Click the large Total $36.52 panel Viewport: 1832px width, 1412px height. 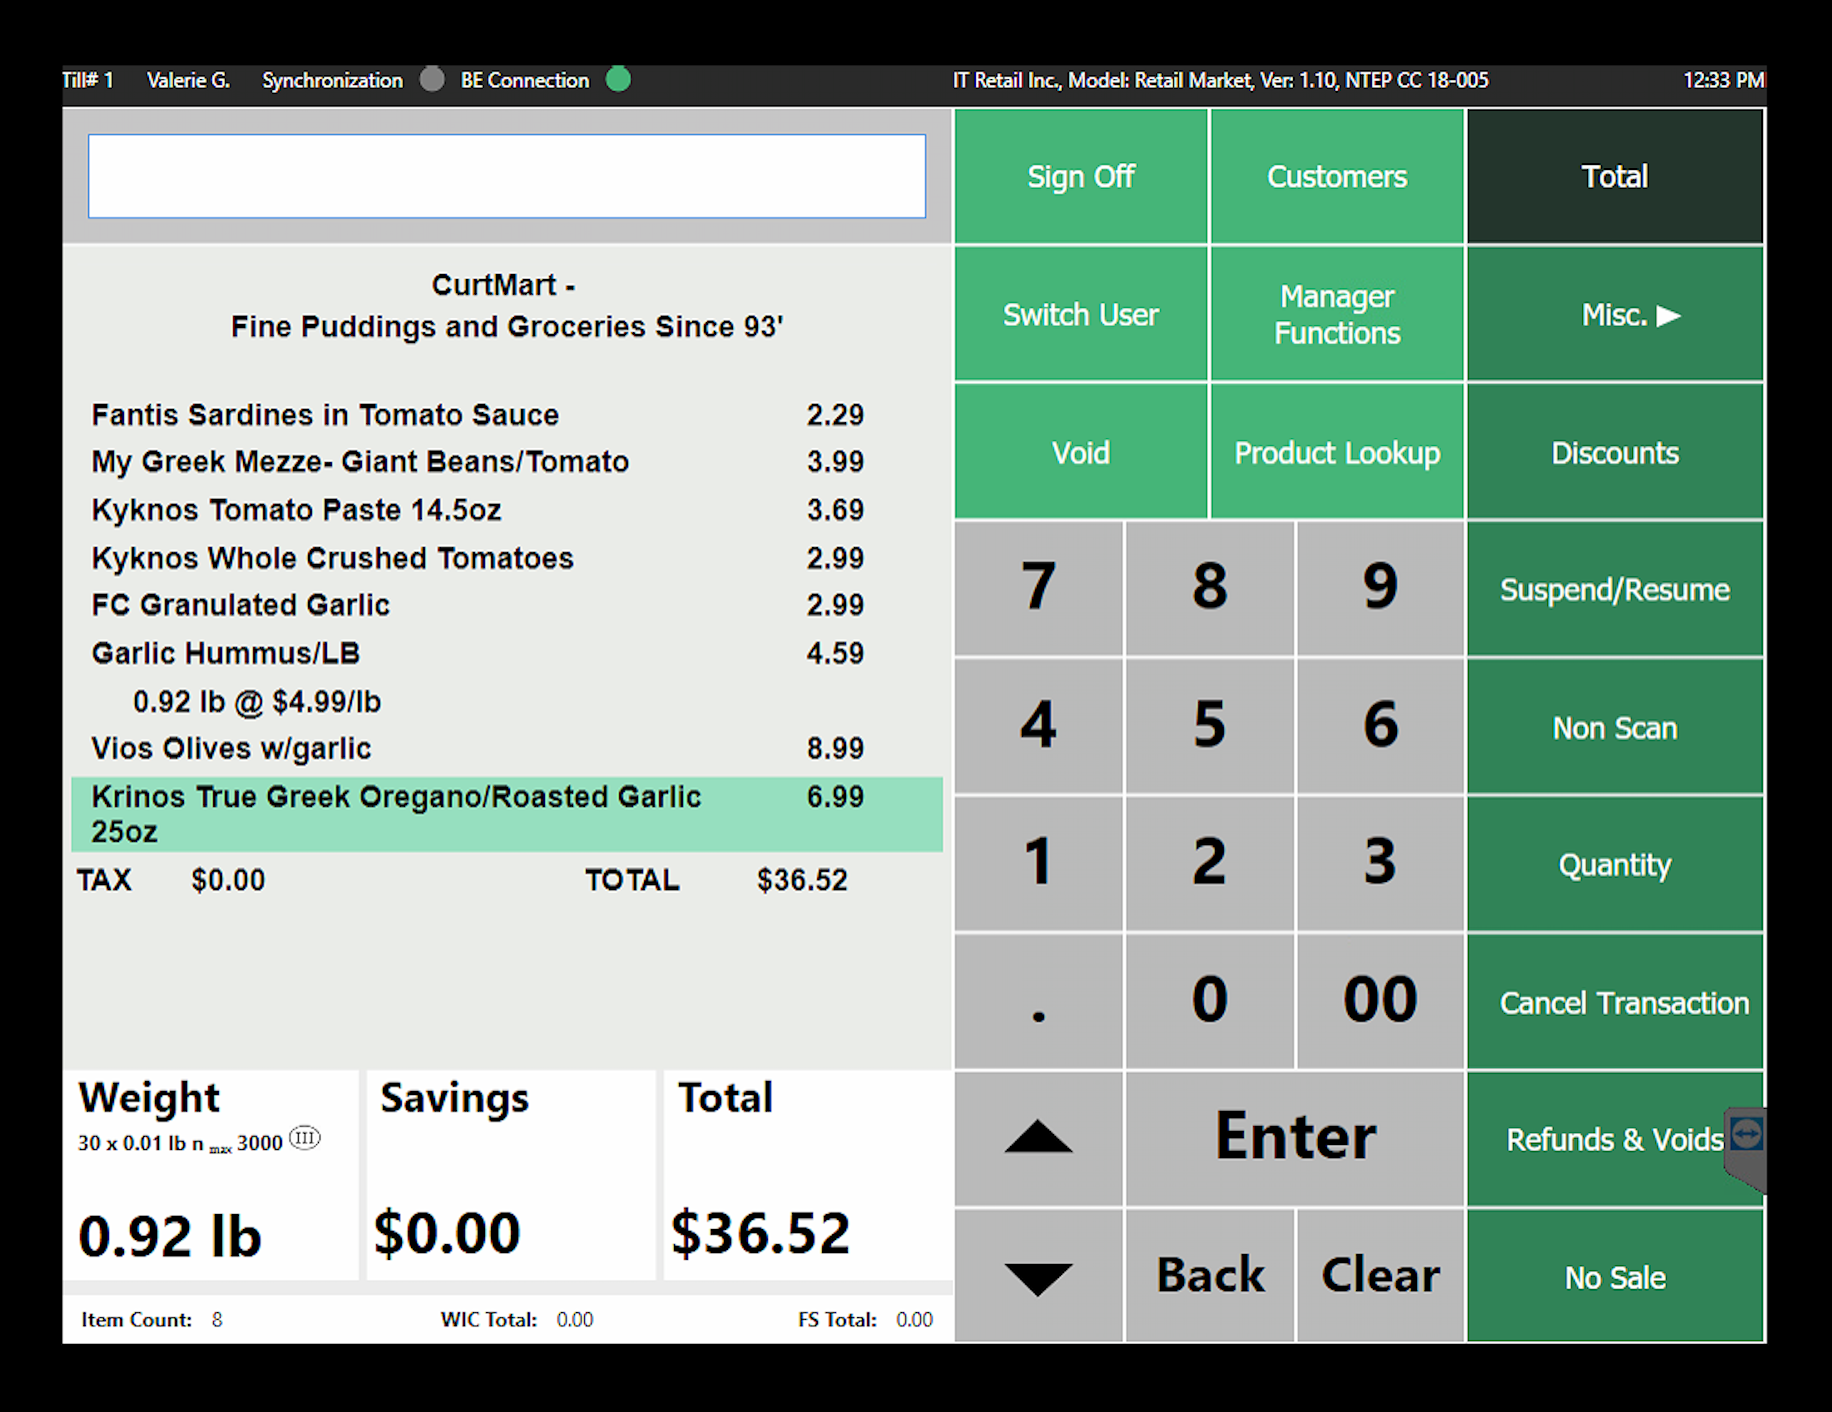click(x=808, y=1175)
